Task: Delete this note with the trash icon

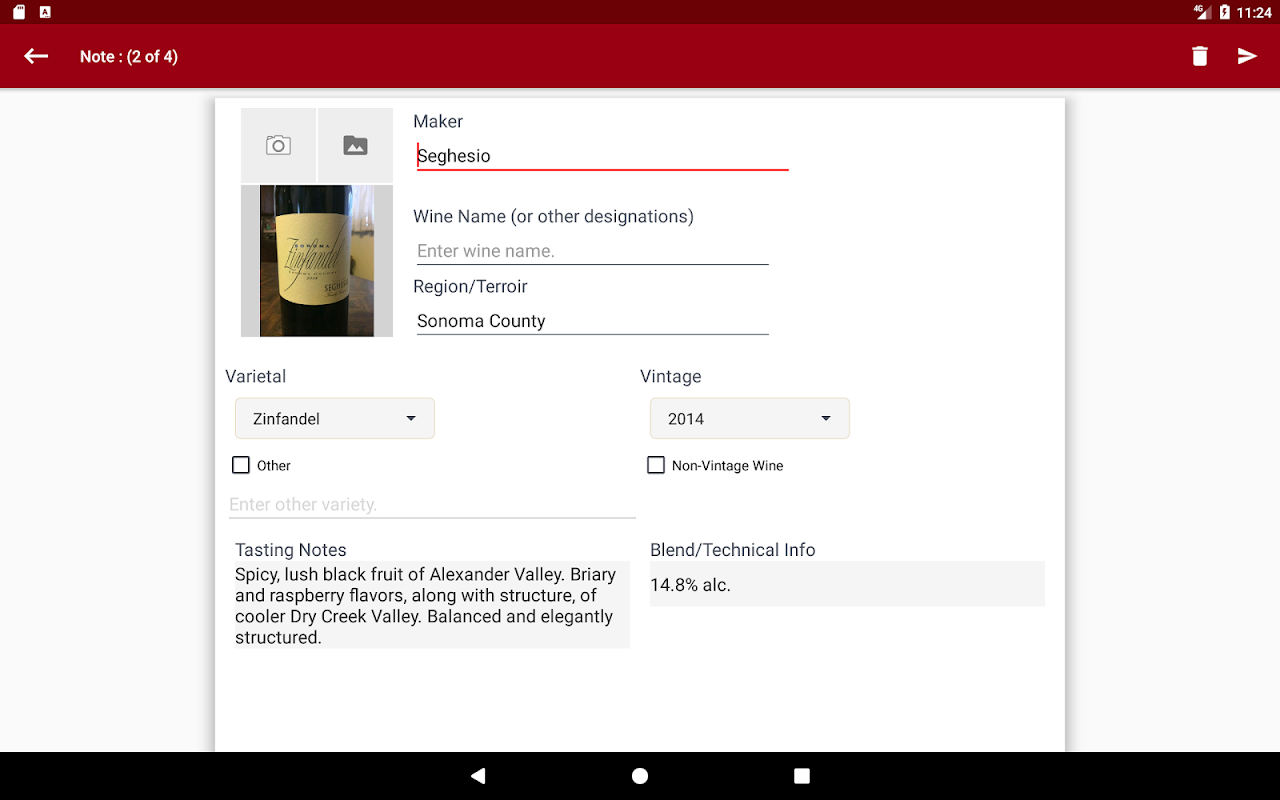Action: click(1200, 56)
